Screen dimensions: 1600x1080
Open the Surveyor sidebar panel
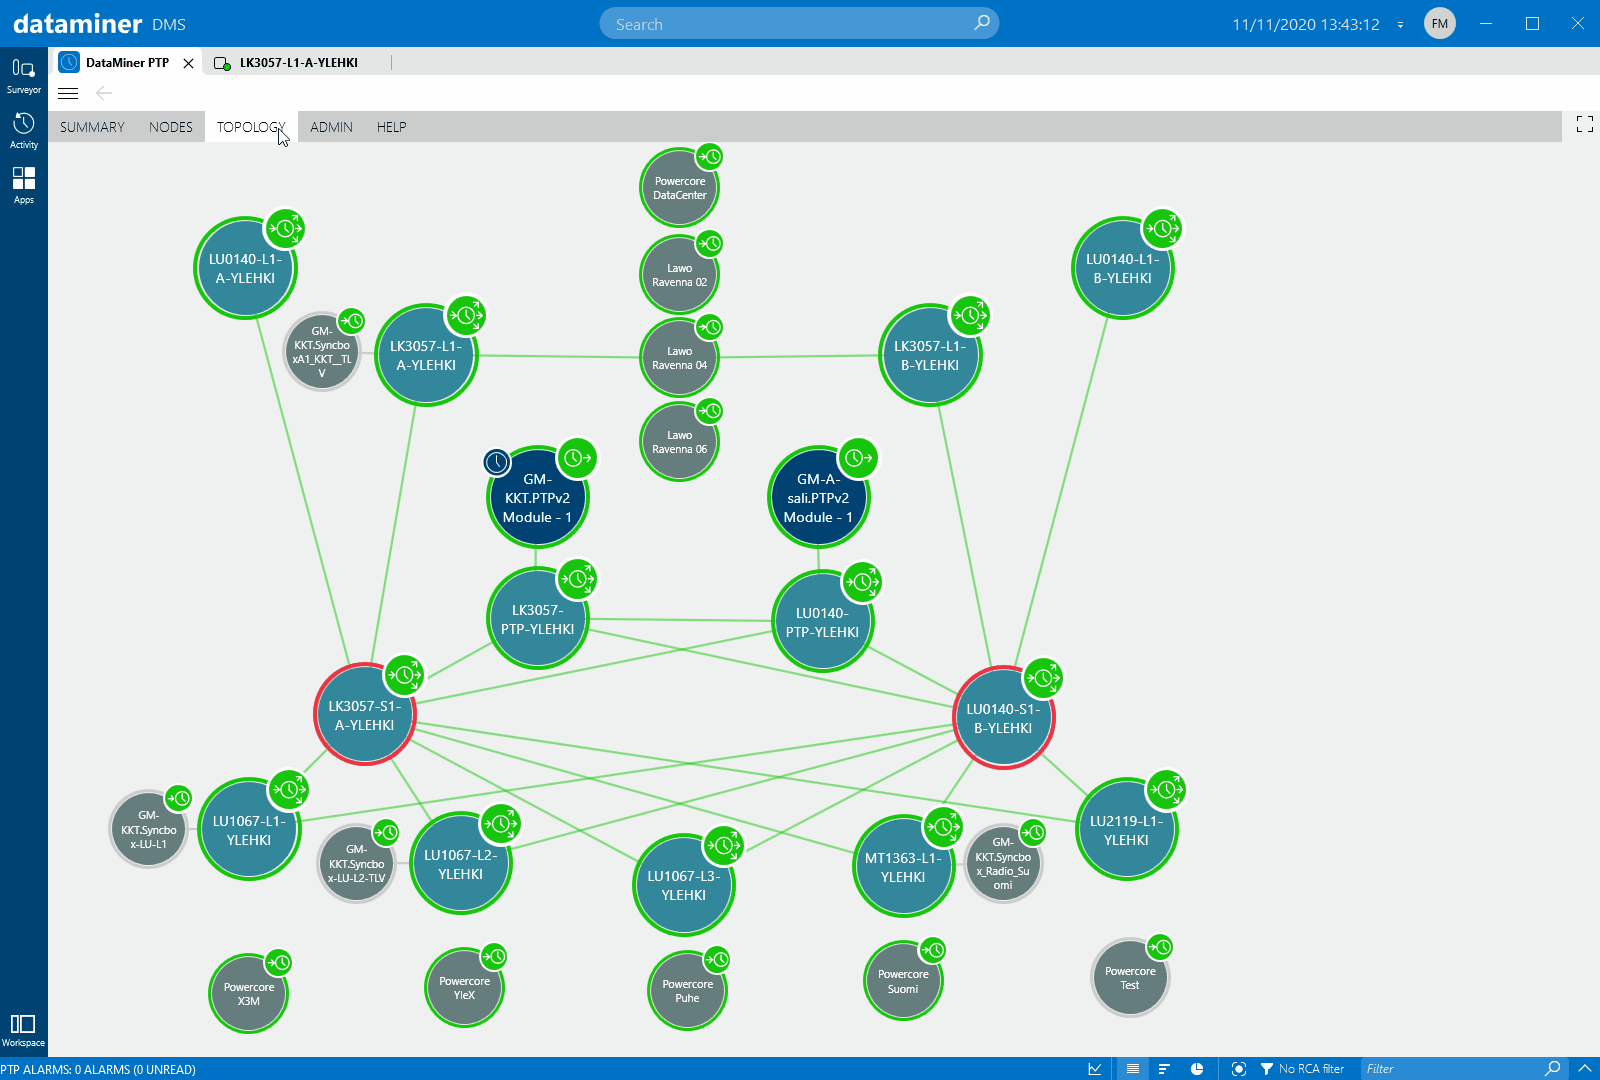point(23,76)
